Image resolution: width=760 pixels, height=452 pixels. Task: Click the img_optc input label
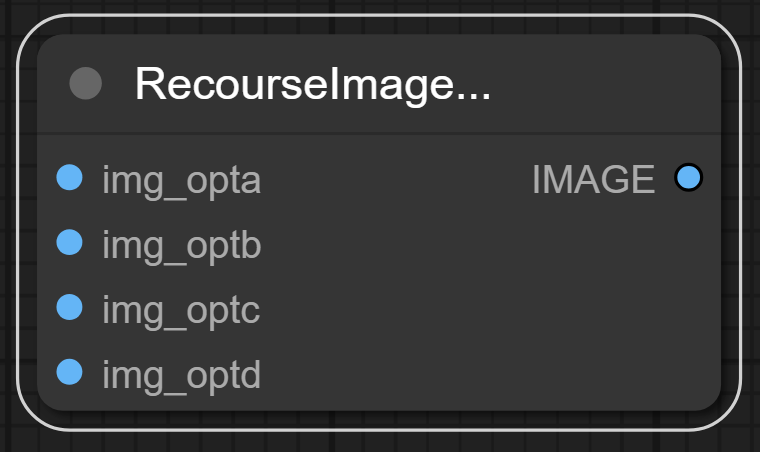[x=181, y=310]
